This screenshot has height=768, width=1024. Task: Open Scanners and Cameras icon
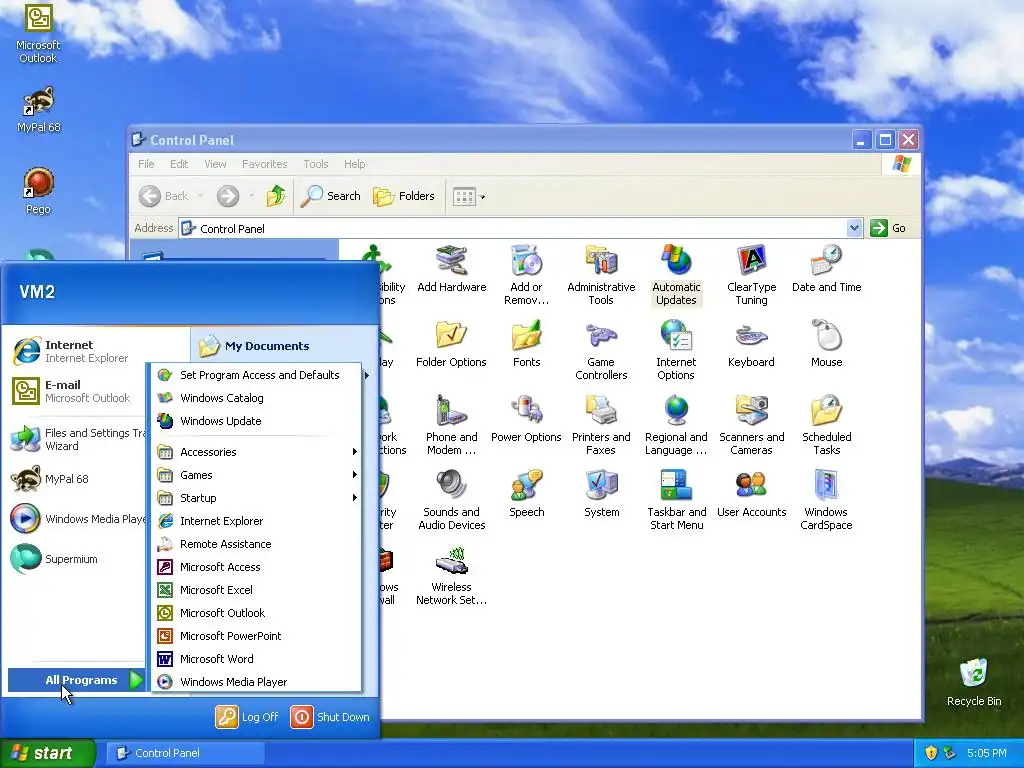click(751, 426)
